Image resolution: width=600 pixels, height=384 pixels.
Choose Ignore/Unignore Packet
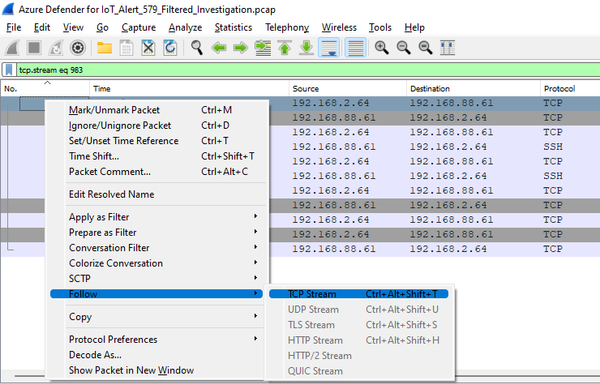tap(157, 125)
